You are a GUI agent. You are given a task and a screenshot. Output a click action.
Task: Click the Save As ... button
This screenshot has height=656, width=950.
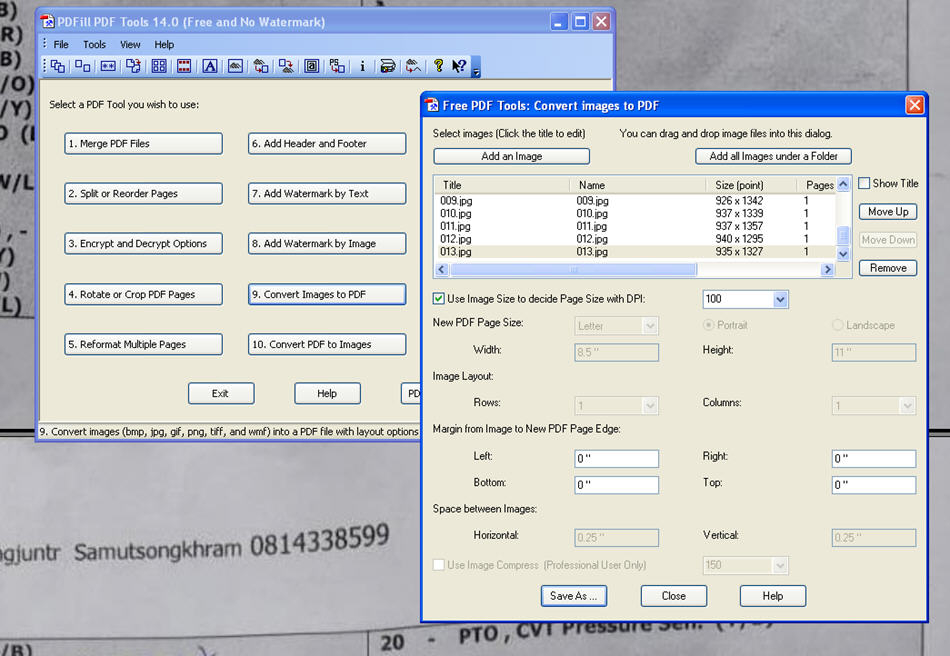coord(574,596)
